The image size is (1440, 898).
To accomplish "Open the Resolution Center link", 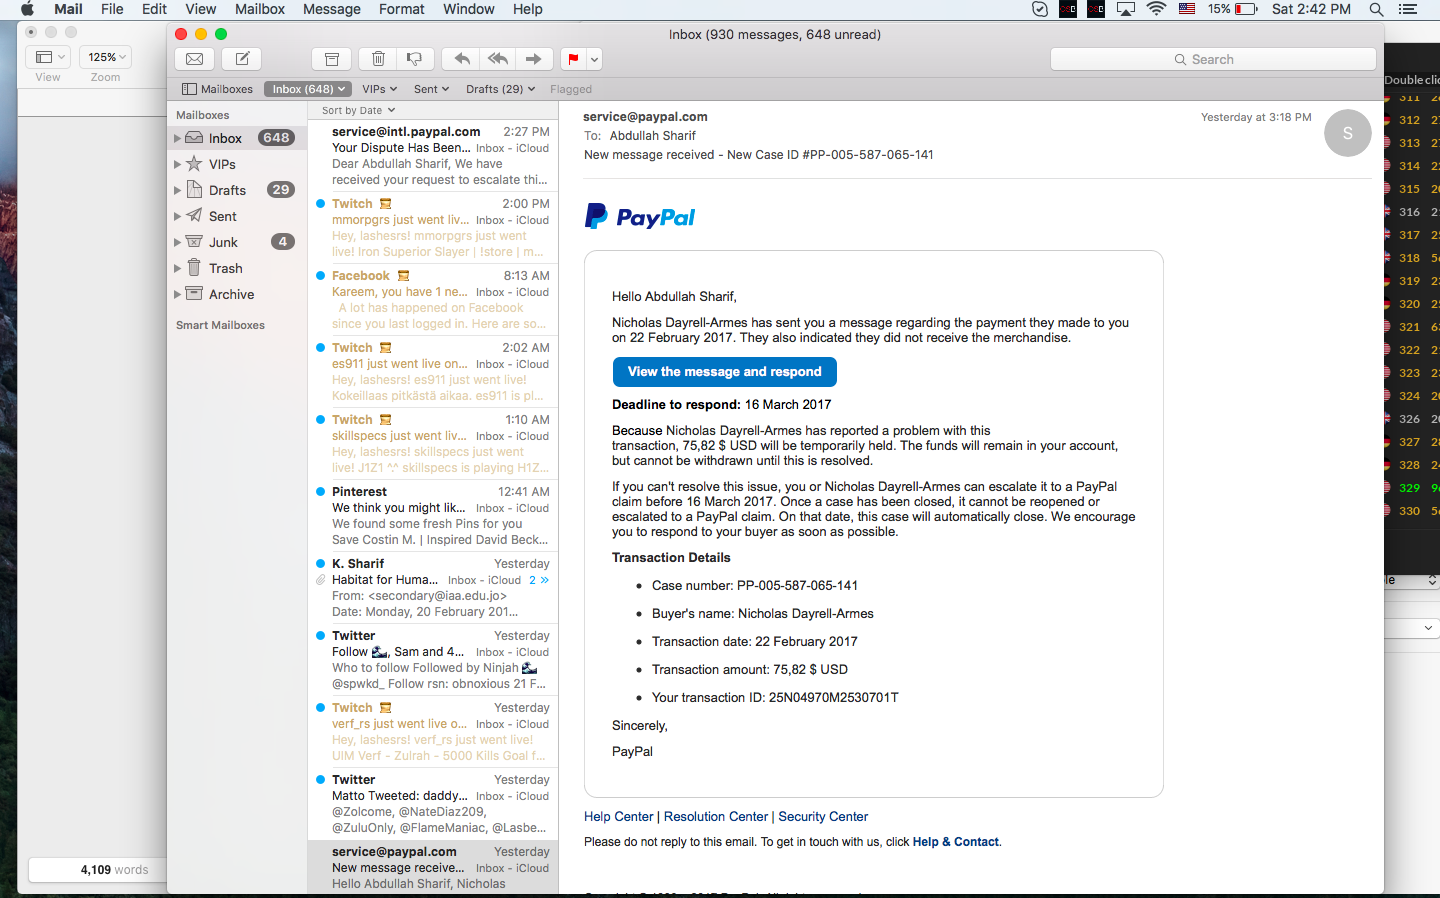I will [716, 817].
